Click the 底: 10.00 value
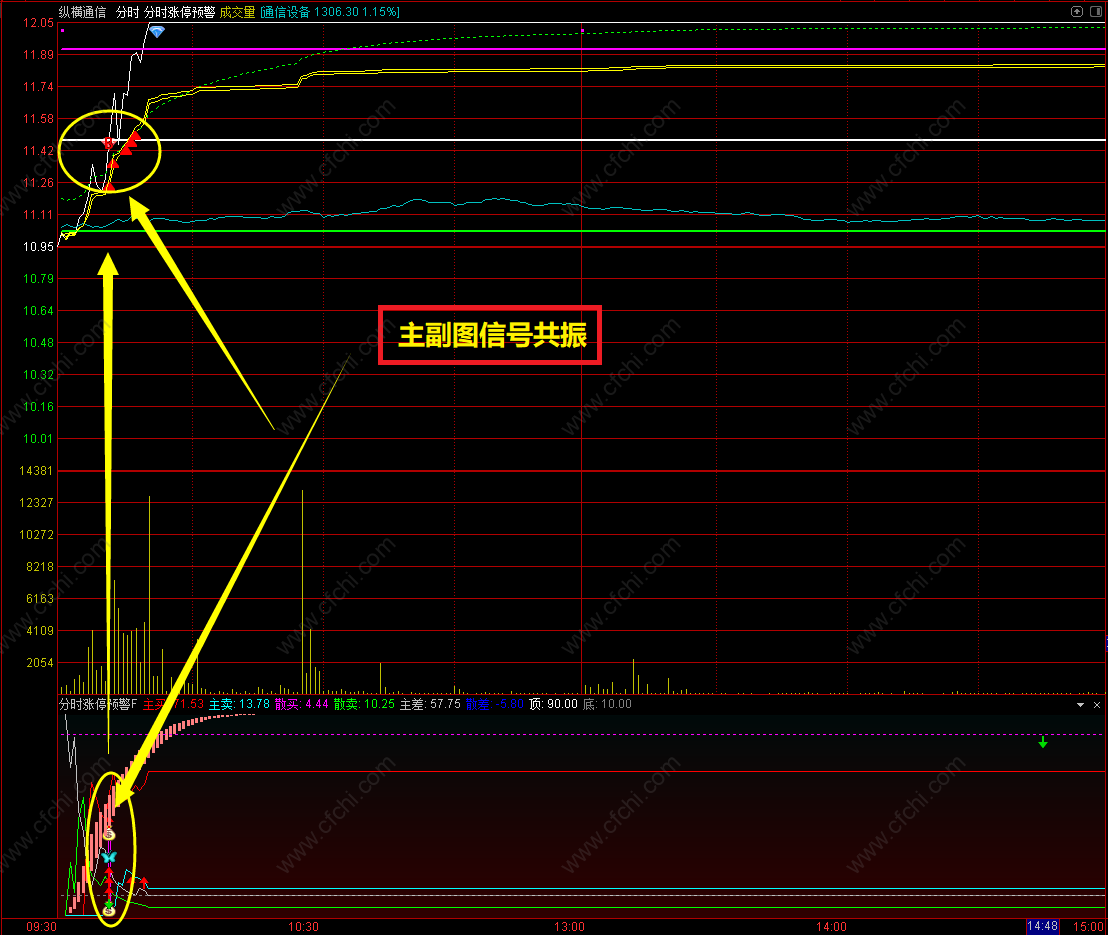 (x=607, y=704)
